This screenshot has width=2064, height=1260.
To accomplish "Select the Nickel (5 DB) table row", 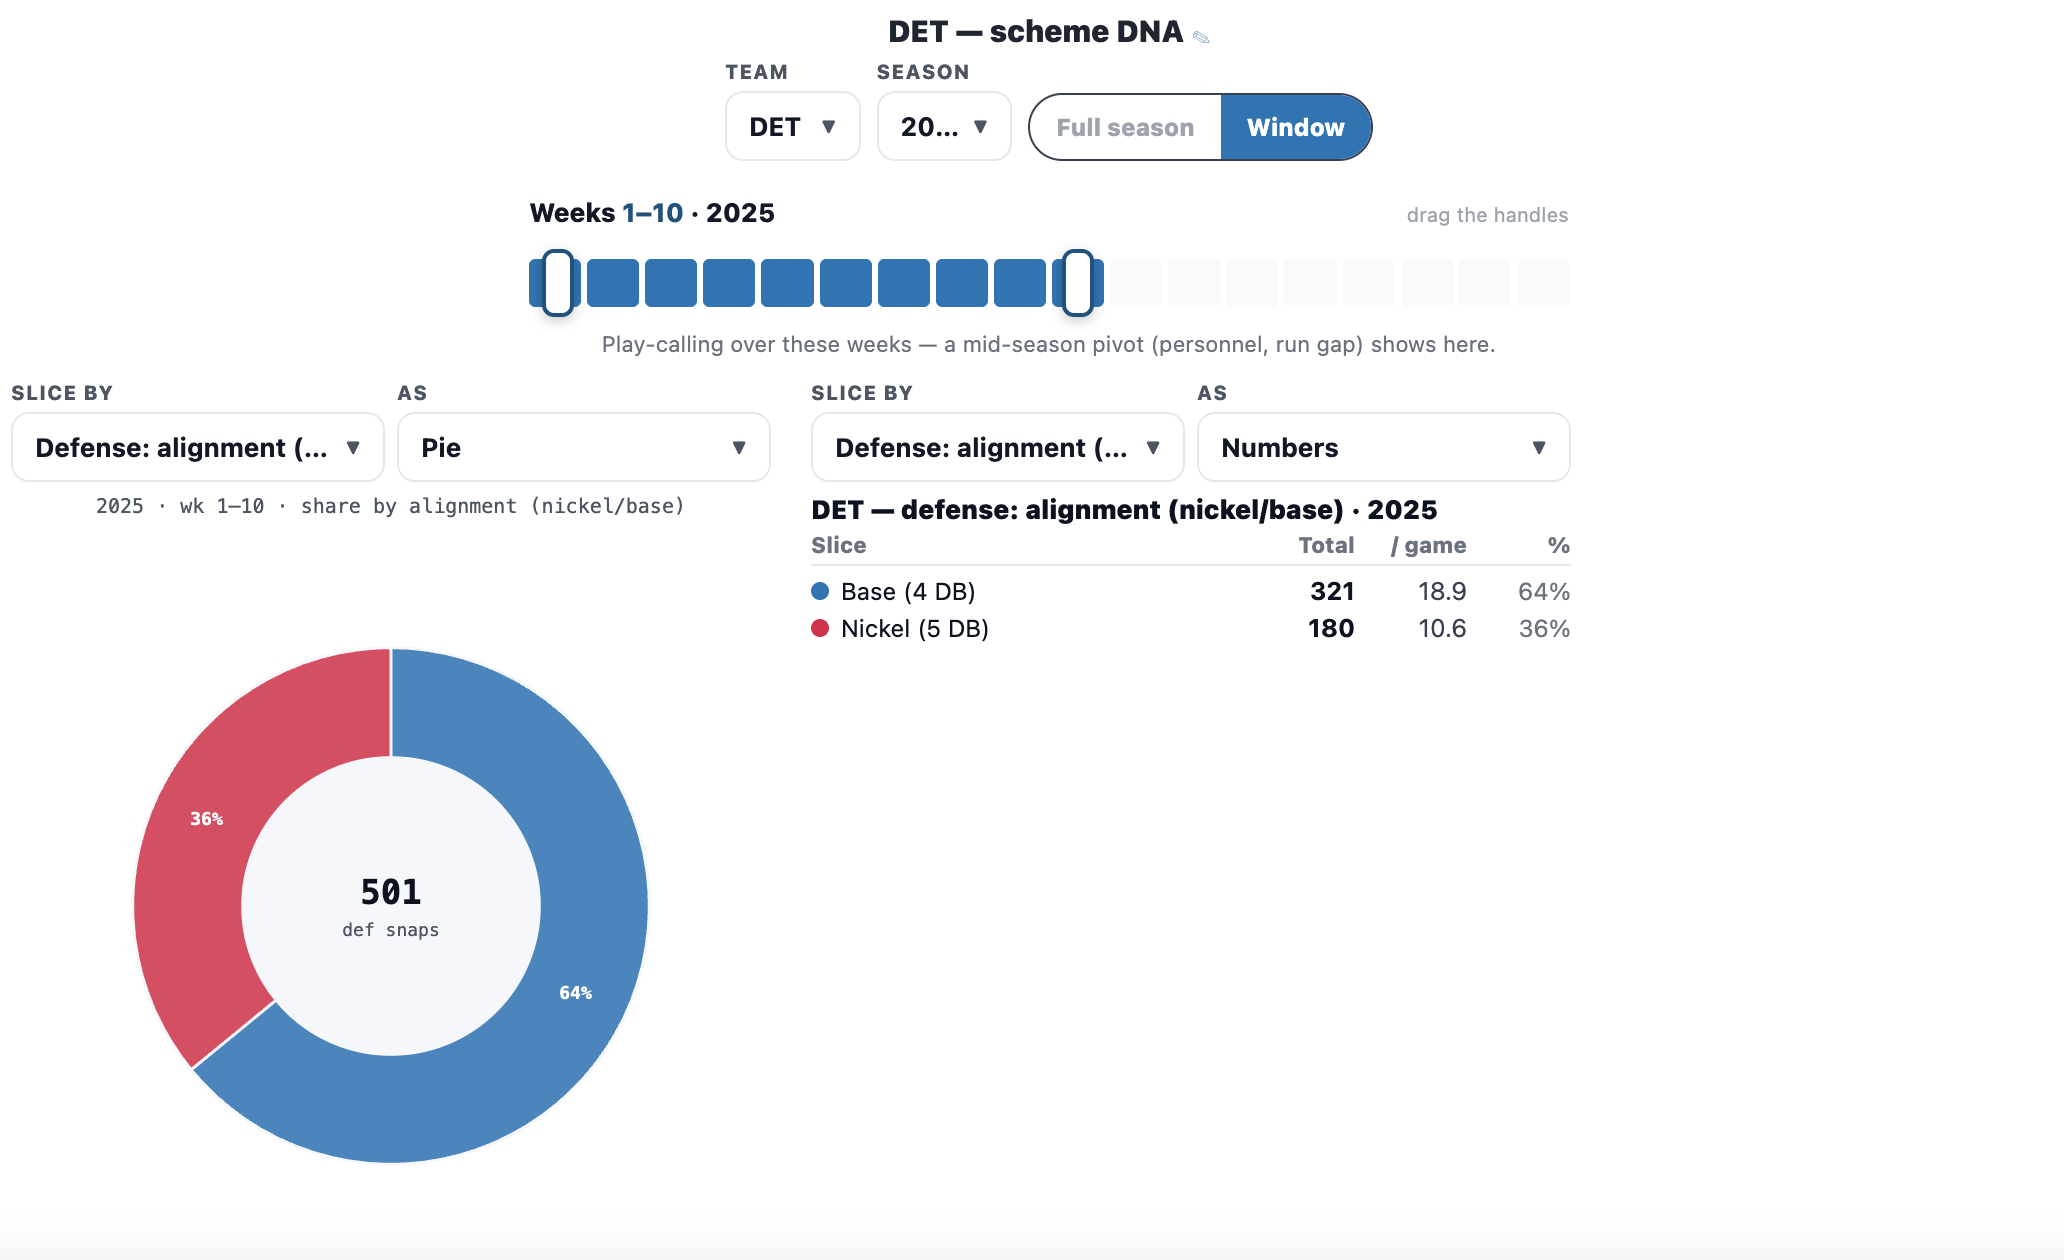I will (1190, 628).
